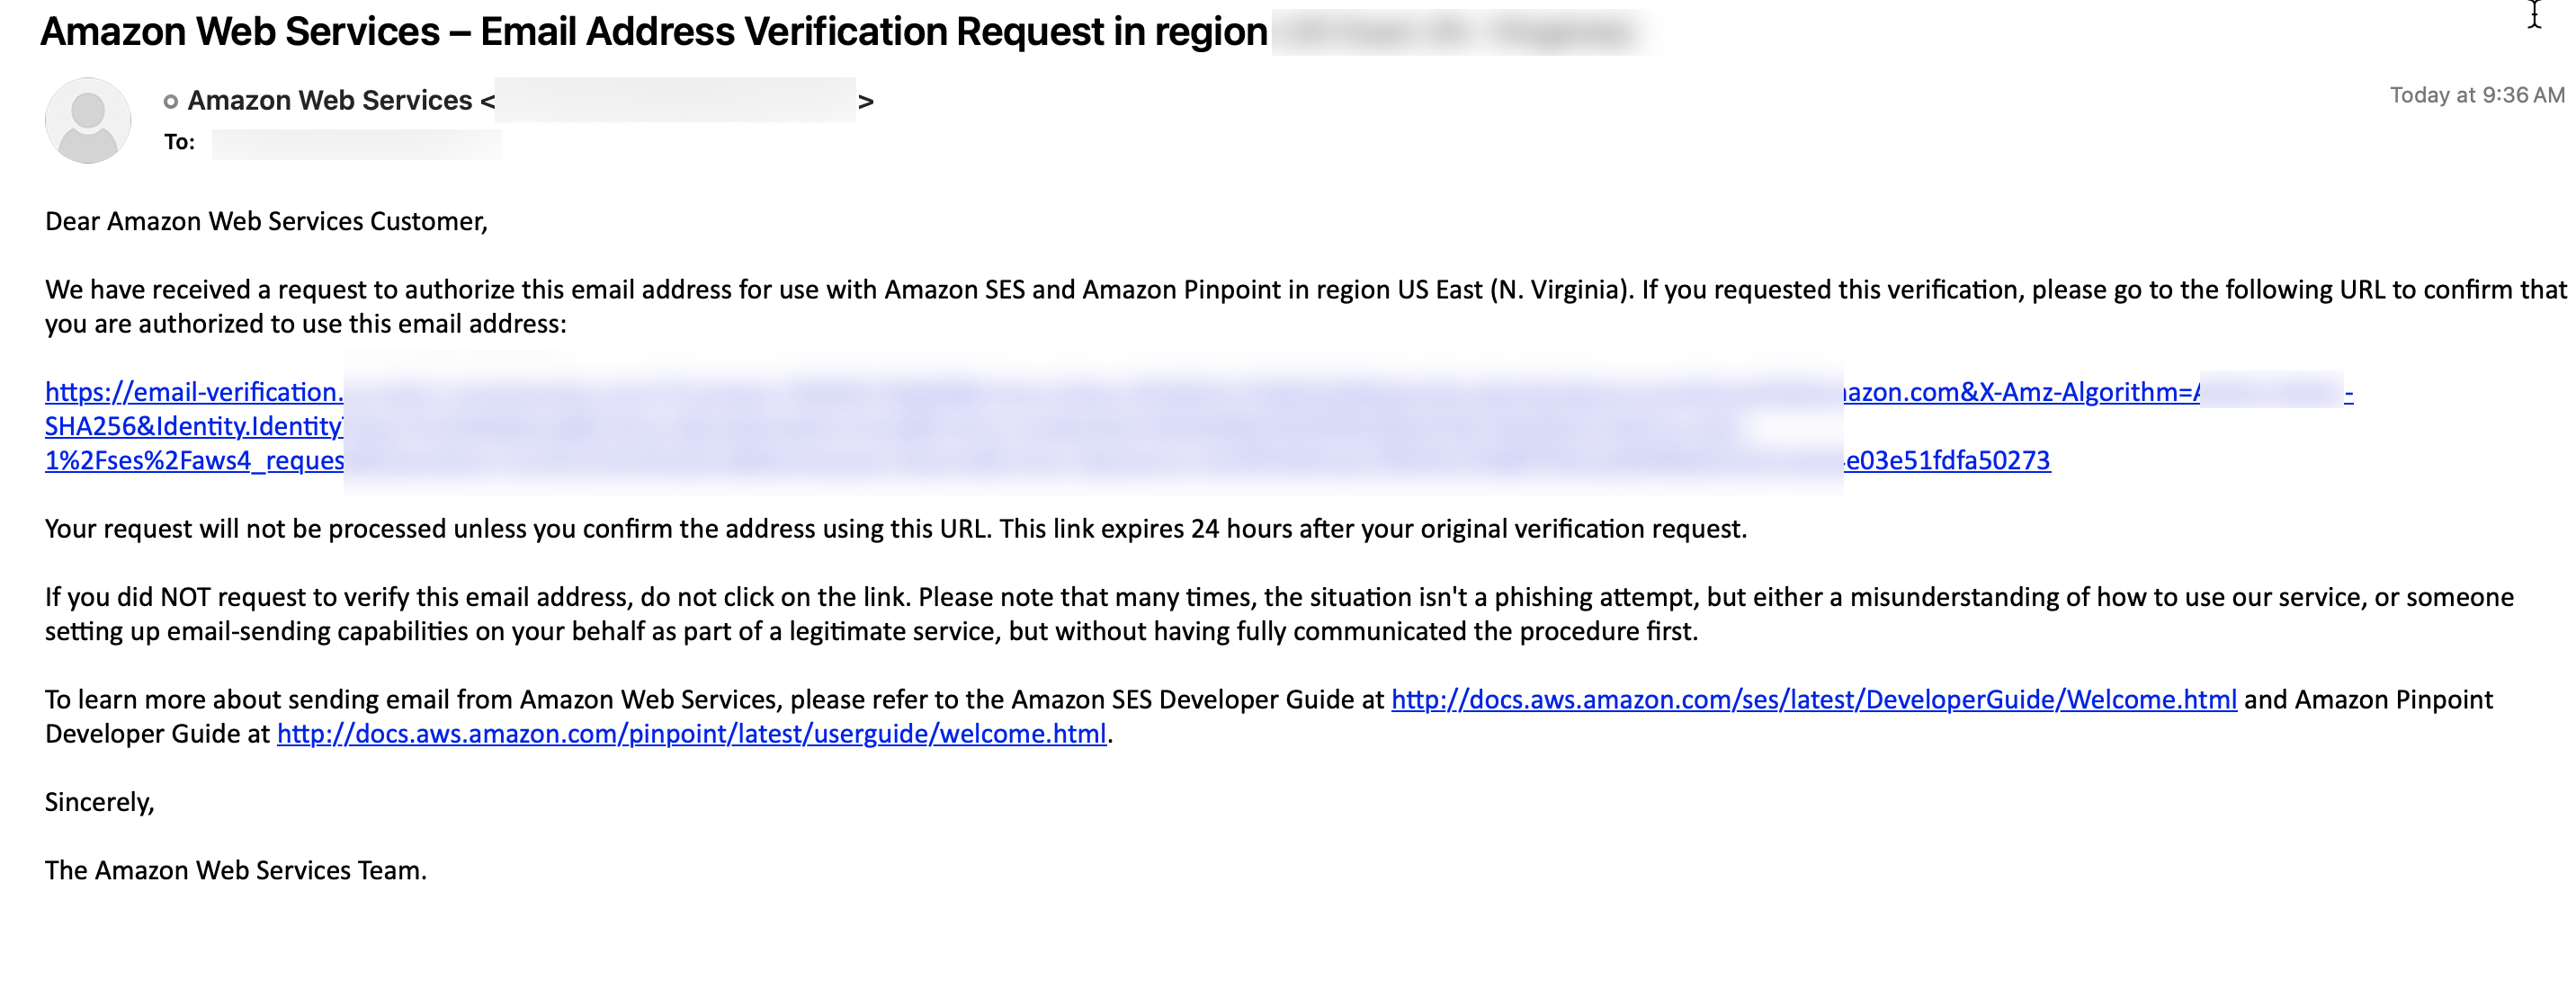Click the sender avatar image
Screen dimensions: 2576x998
(87, 120)
